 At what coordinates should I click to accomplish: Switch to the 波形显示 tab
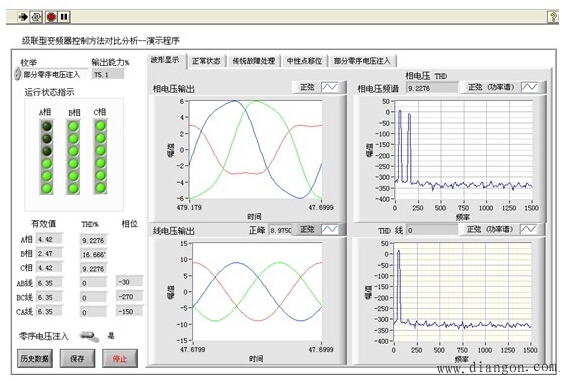pos(166,60)
